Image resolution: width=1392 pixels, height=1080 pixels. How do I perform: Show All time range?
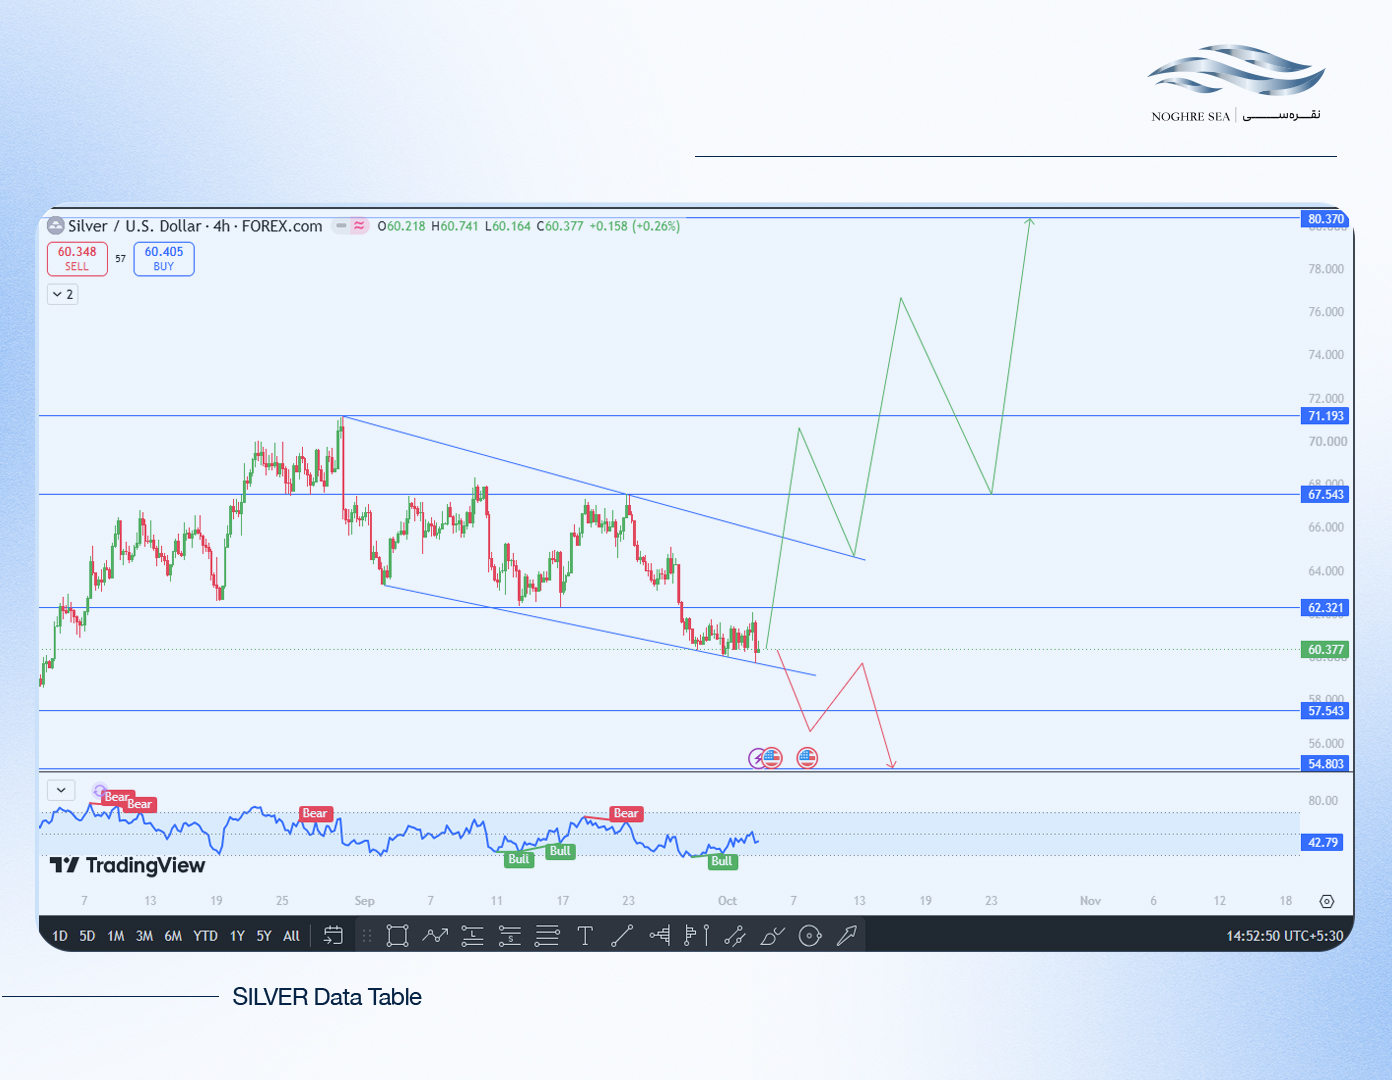pyautogui.click(x=291, y=936)
